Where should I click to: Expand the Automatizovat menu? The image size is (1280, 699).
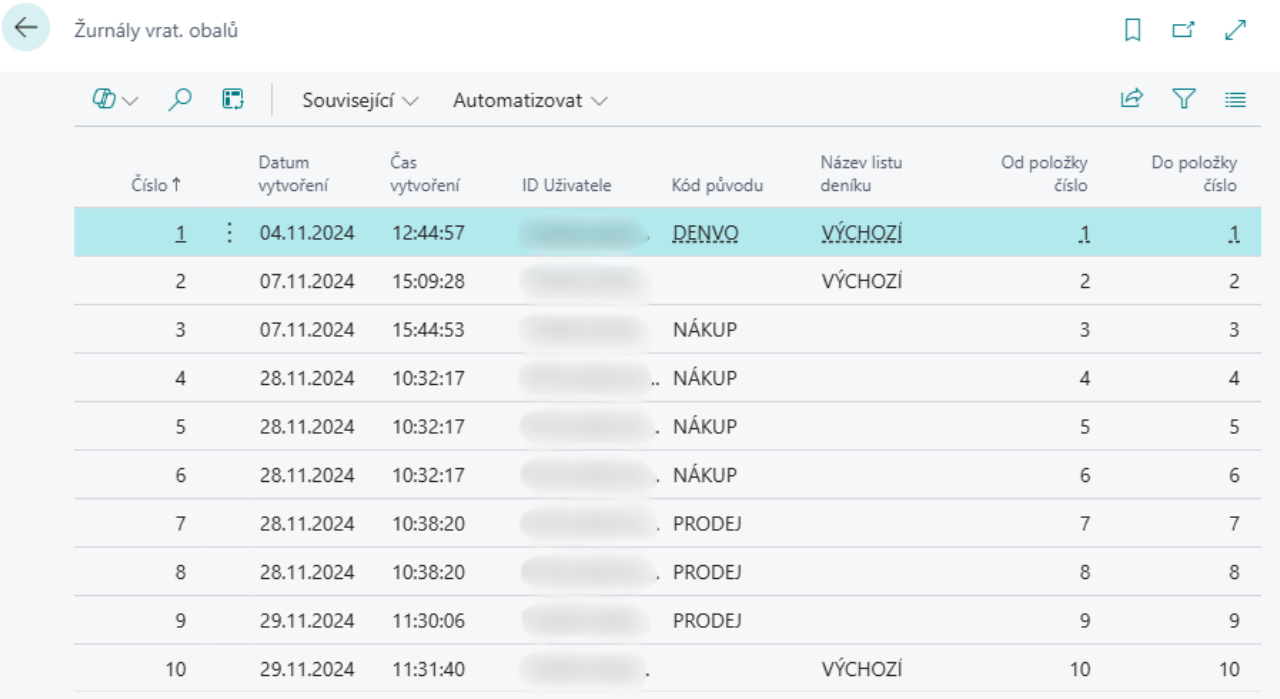pyautogui.click(x=530, y=101)
